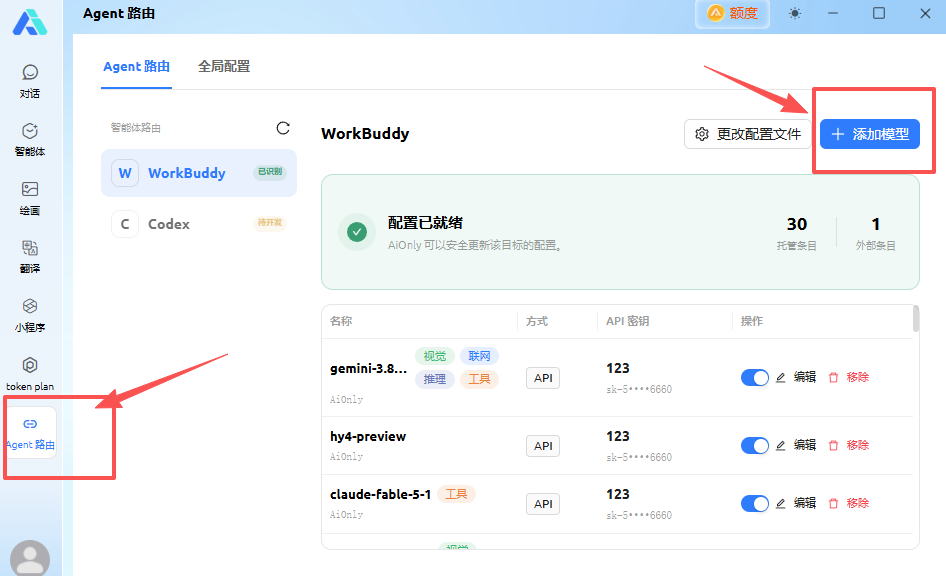Switch to the Agent 路由 tab

(x=136, y=66)
